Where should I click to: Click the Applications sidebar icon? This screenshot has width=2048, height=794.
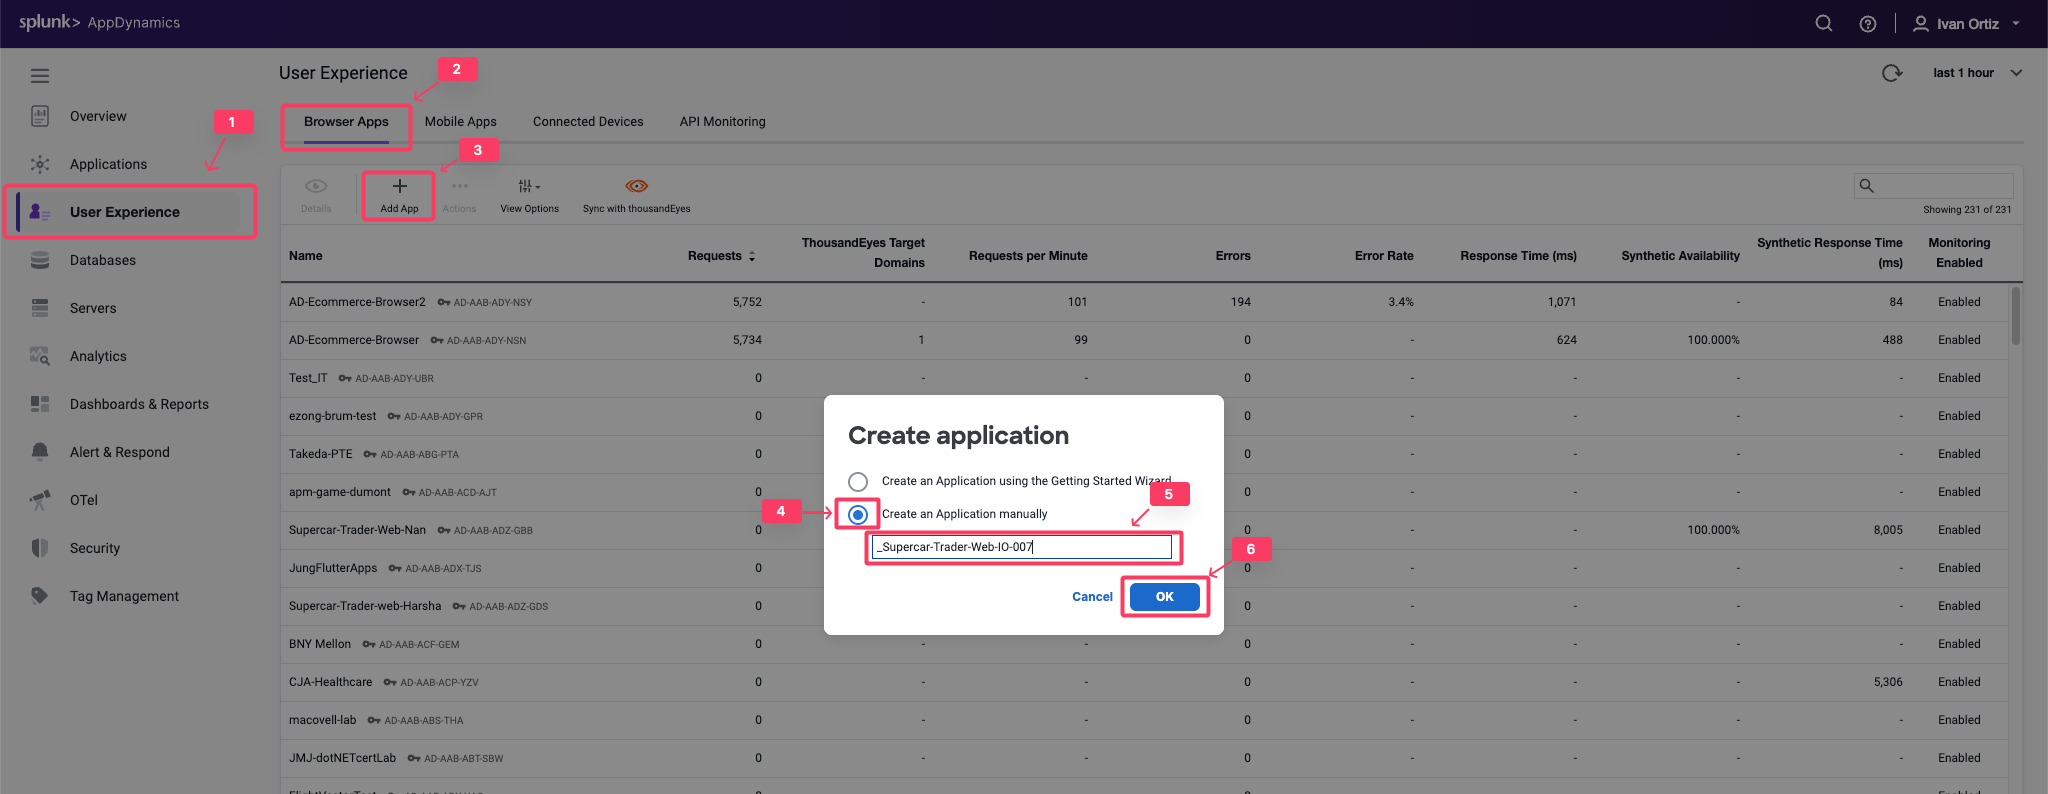[40, 164]
